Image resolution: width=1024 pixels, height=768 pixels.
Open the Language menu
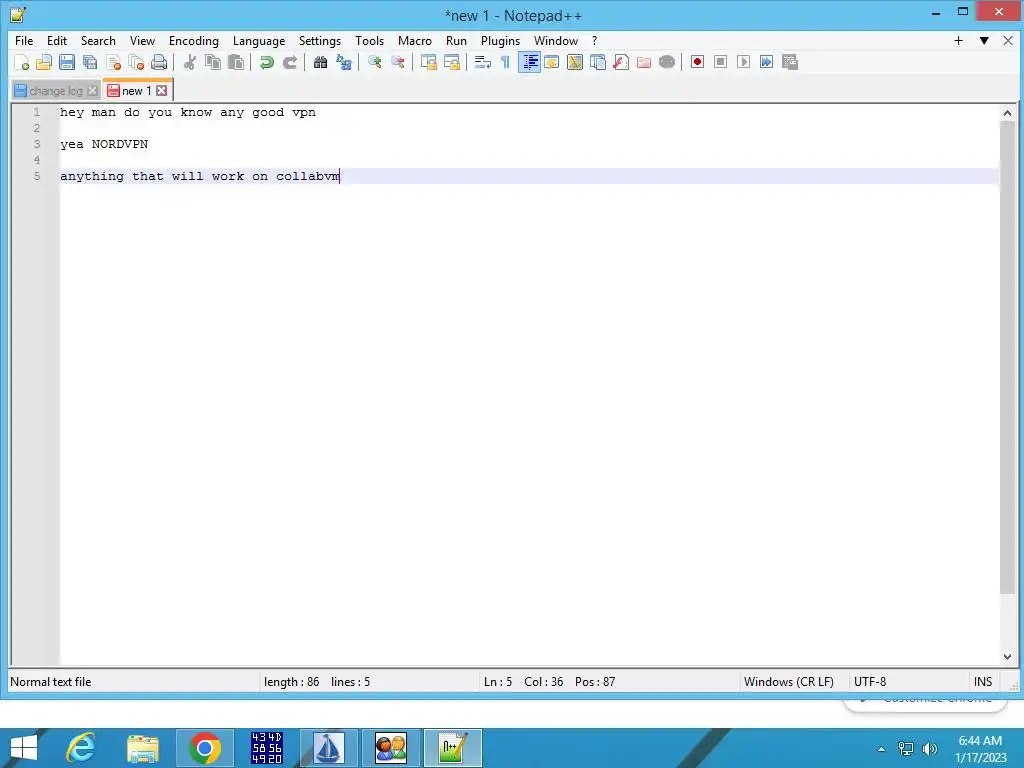click(259, 40)
